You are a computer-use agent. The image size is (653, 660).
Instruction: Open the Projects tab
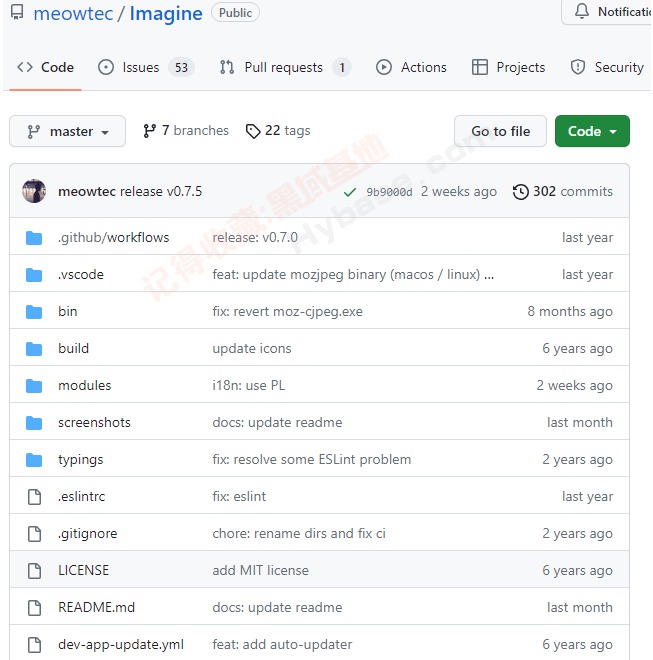pos(508,67)
